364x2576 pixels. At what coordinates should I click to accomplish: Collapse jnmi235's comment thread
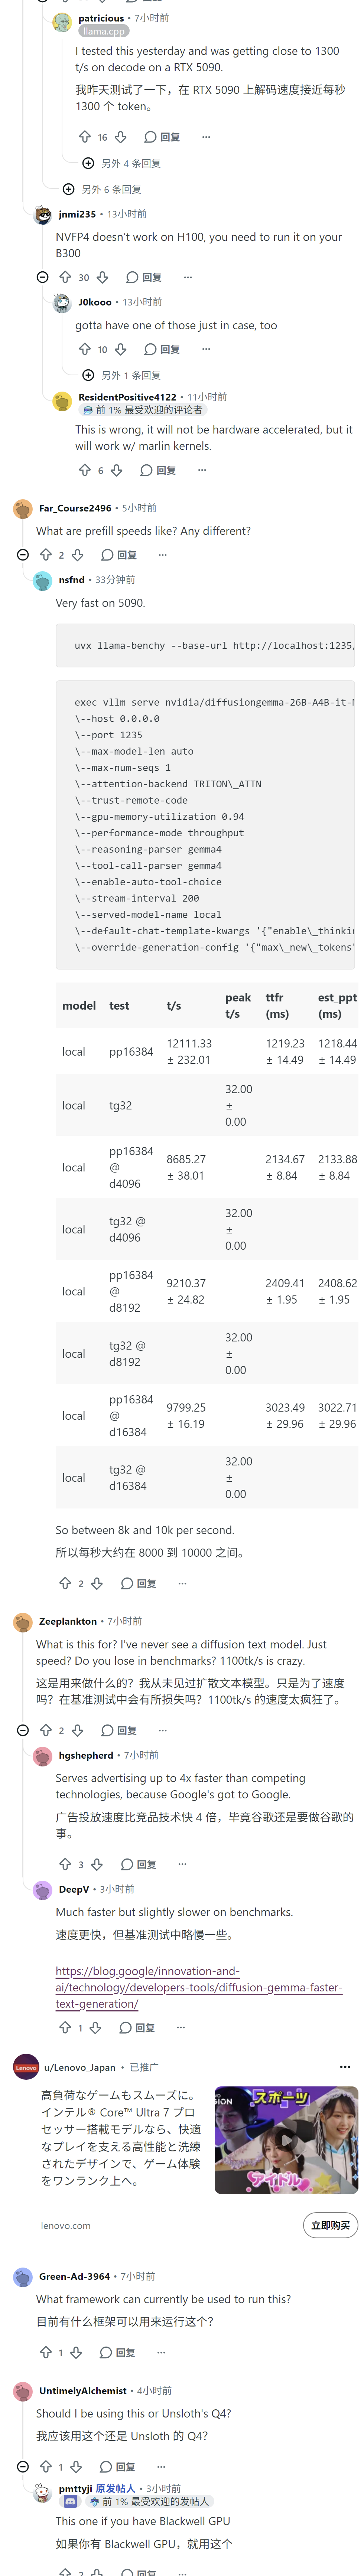point(42,277)
